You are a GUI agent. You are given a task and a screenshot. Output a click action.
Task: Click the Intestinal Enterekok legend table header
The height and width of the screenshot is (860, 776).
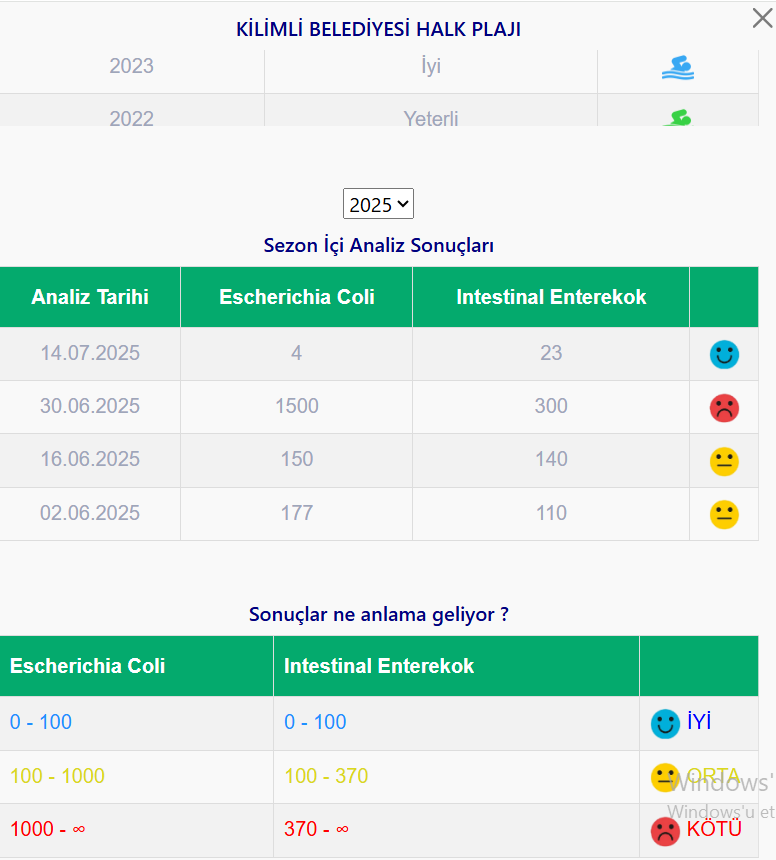456,666
